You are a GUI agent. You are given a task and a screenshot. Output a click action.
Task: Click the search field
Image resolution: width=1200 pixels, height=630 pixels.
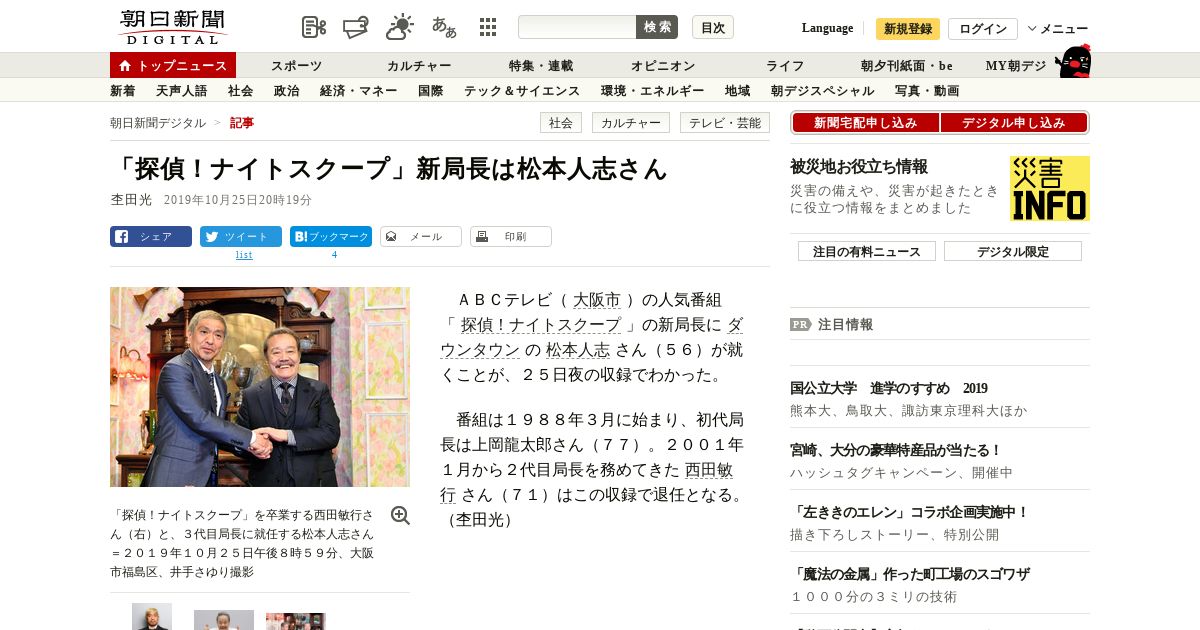tap(577, 27)
